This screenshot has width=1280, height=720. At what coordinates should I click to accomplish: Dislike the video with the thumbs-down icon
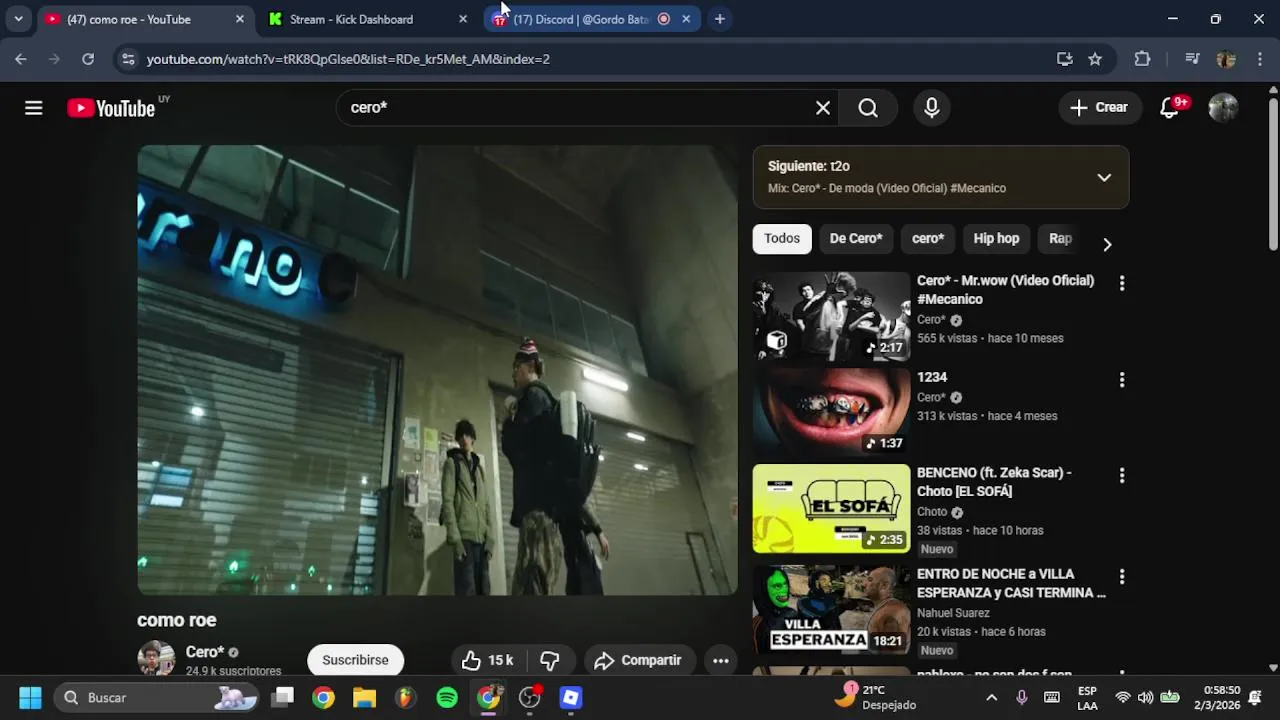click(x=550, y=660)
